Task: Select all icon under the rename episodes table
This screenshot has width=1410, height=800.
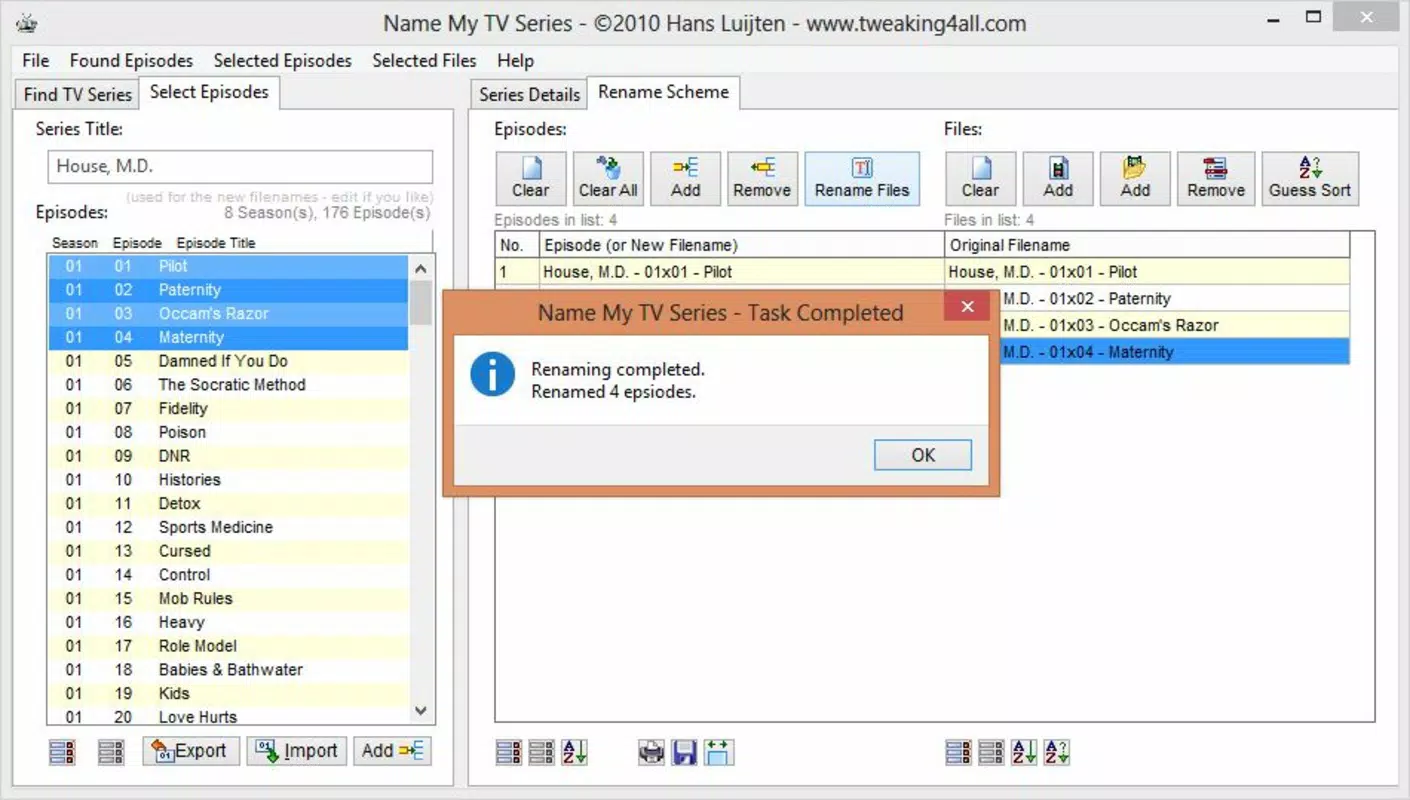Action: coord(508,752)
